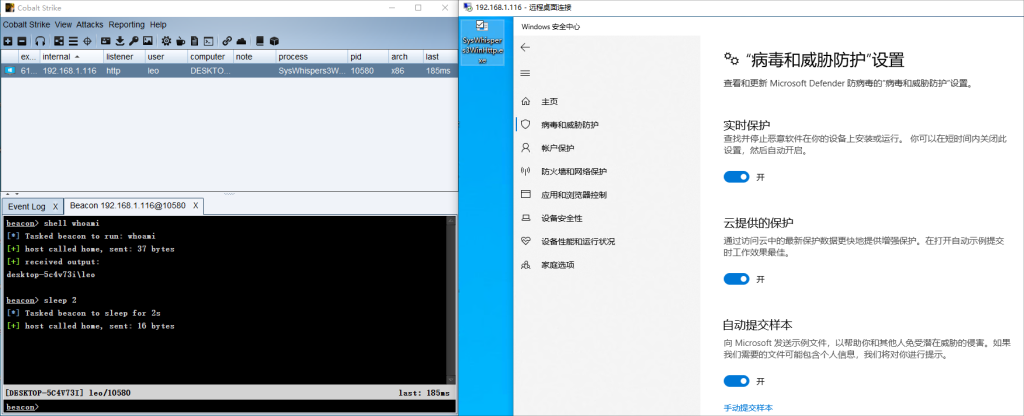The height and width of the screenshot is (416, 1024).
Task: Open the listeners headphones icon
Action: 40,41
